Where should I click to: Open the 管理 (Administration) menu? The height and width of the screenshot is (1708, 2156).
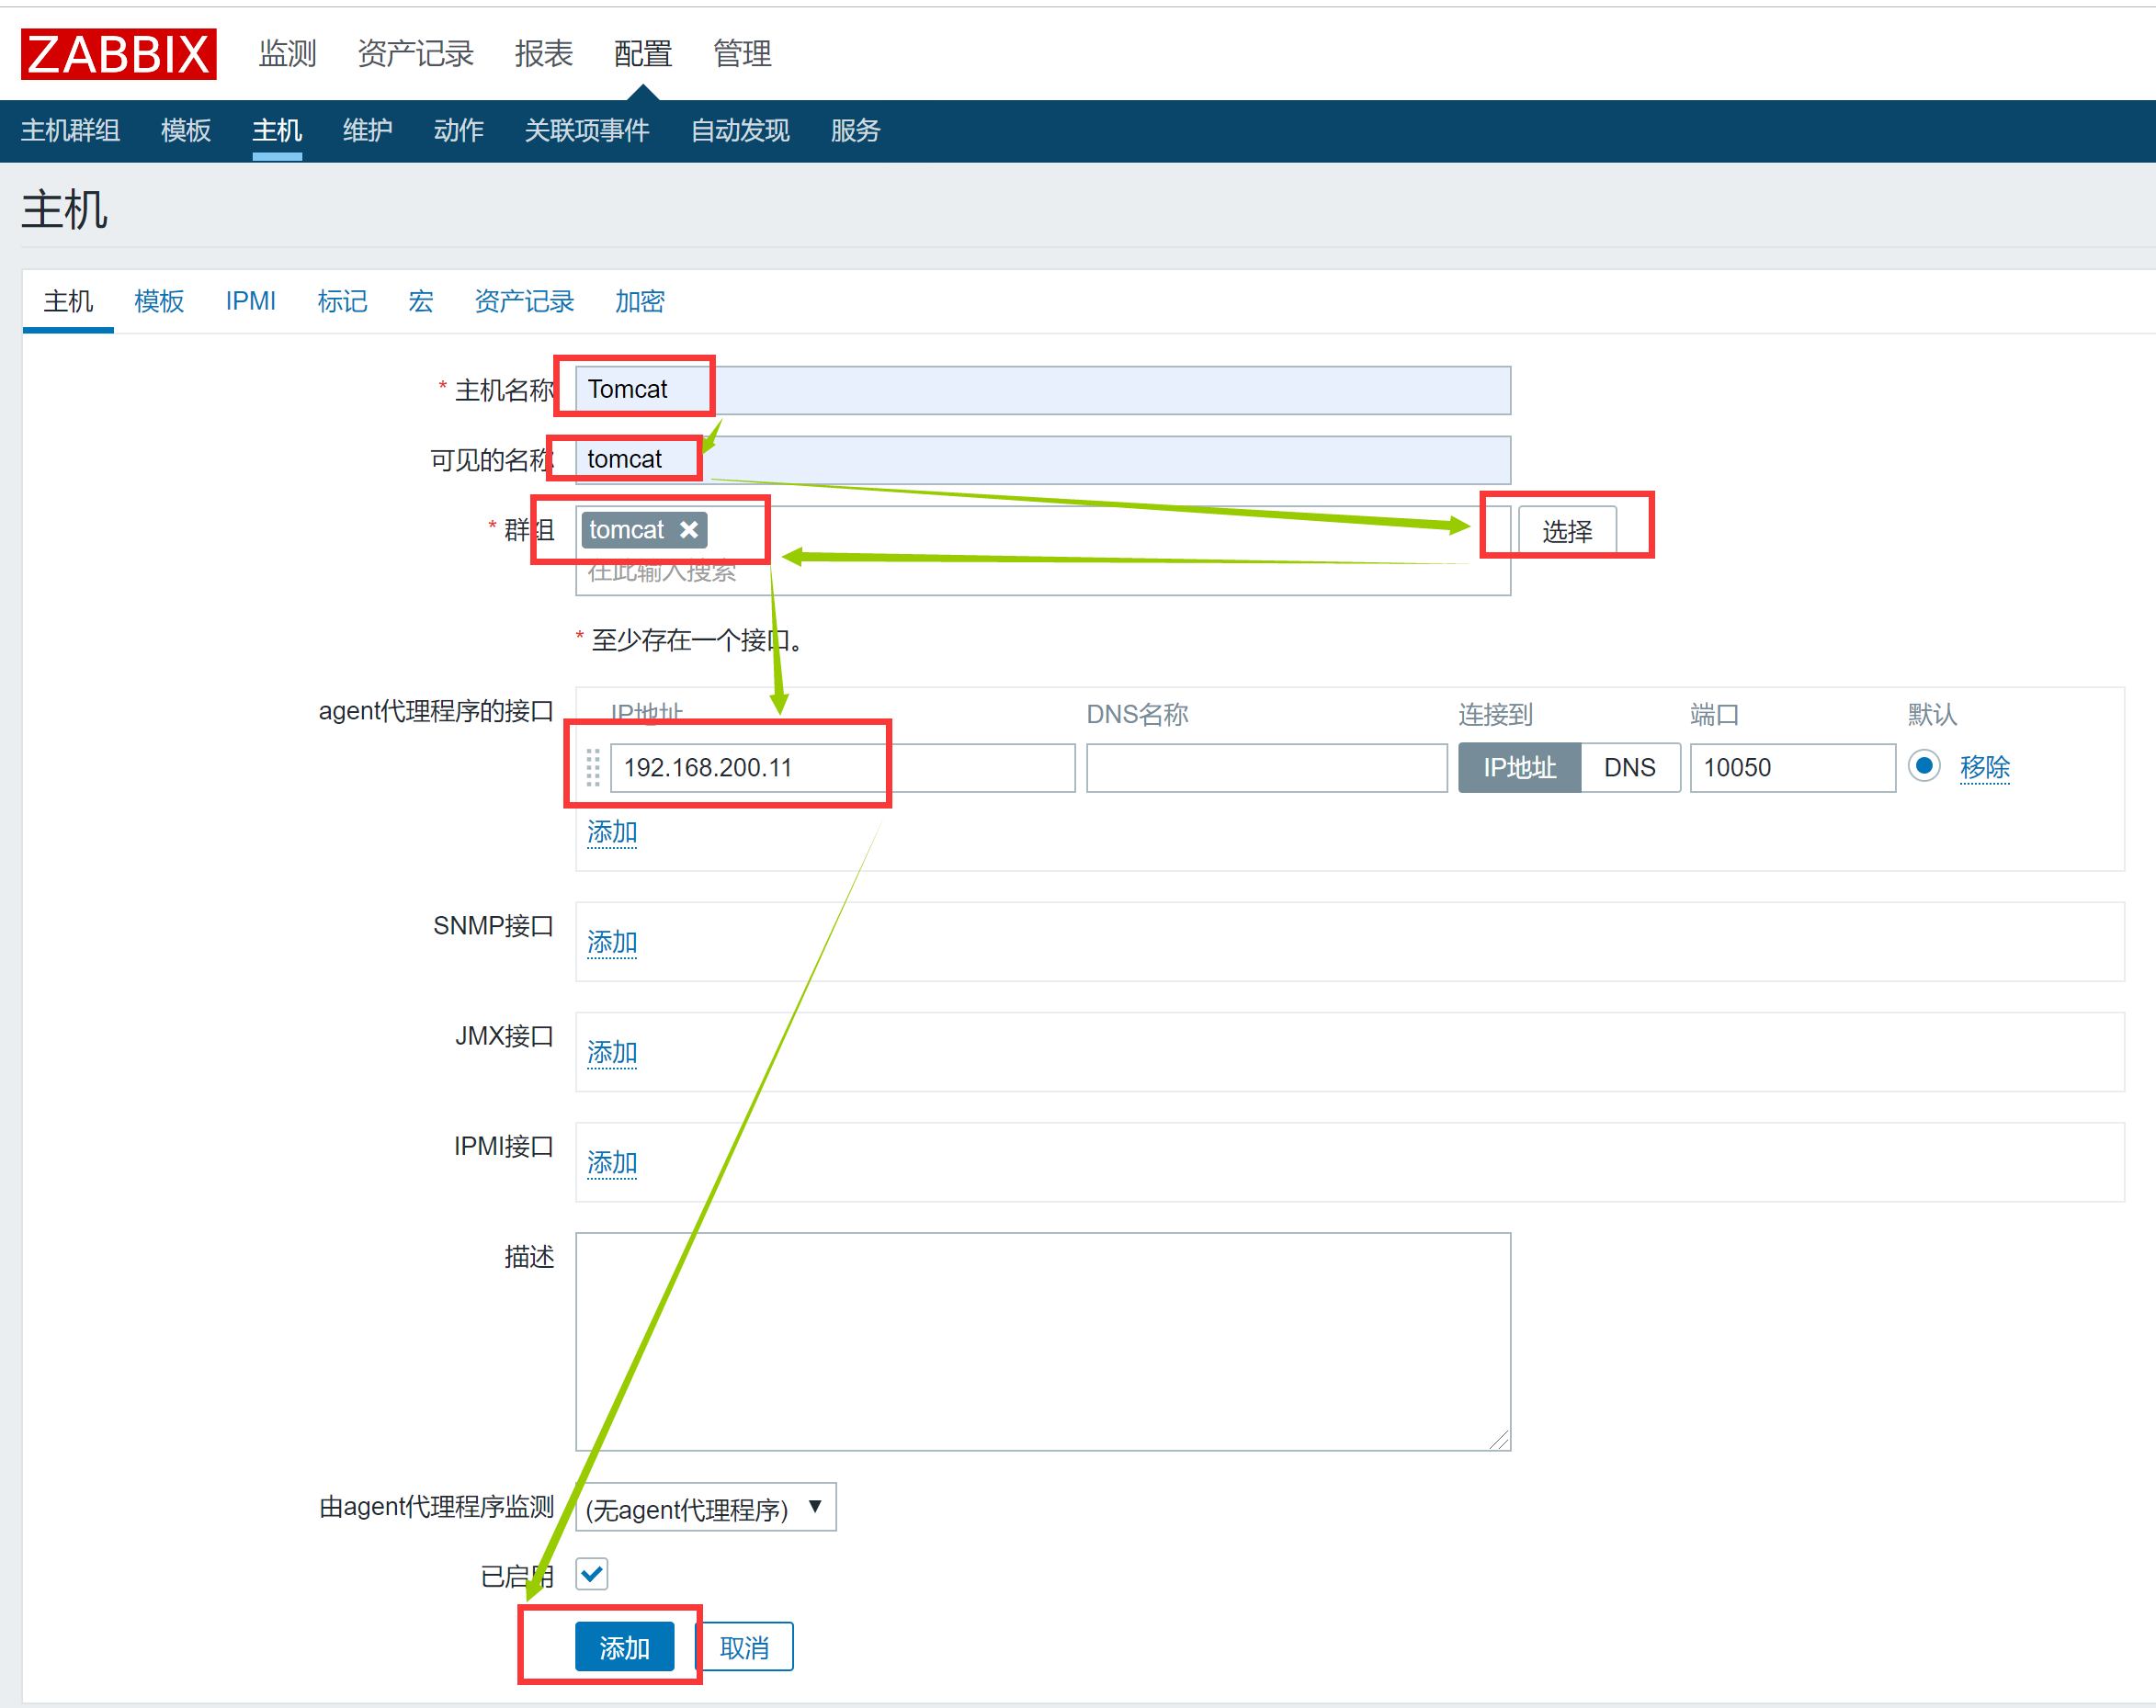pyautogui.click(x=742, y=54)
